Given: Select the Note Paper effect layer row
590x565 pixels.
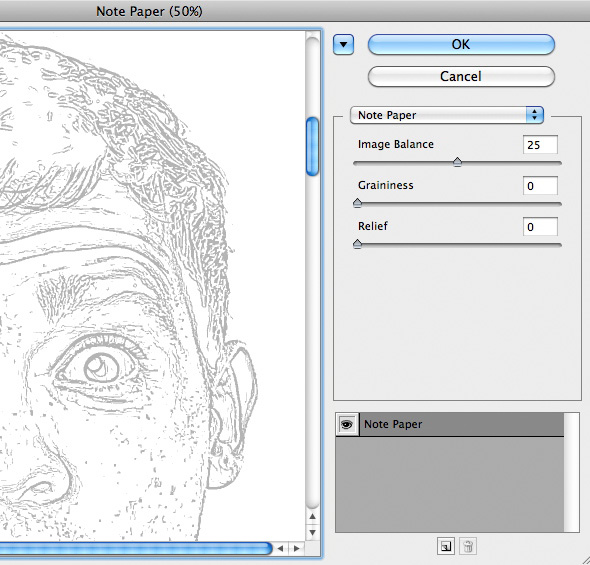Looking at the screenshot, I should 462,424.
